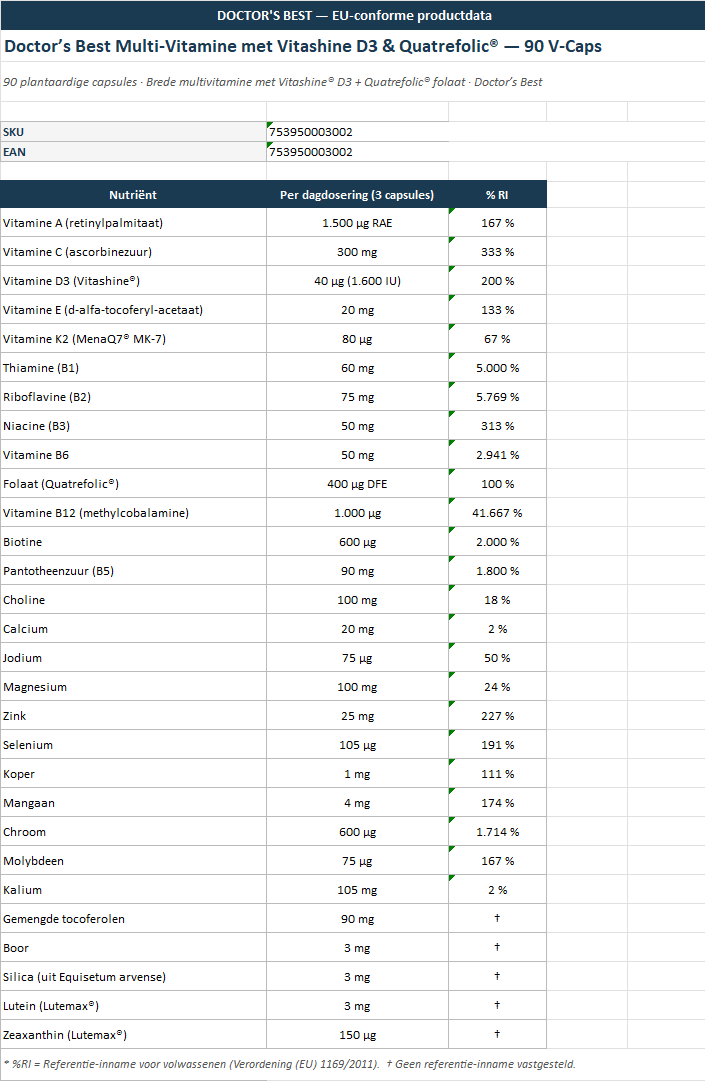
Task: Click the 200 % RI cell
Action: 498,281
